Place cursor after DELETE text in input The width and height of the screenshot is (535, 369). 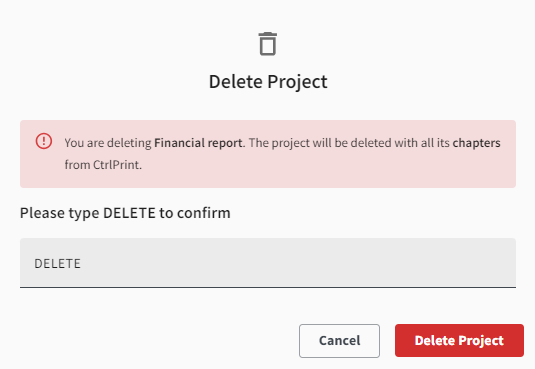[82, 264]
